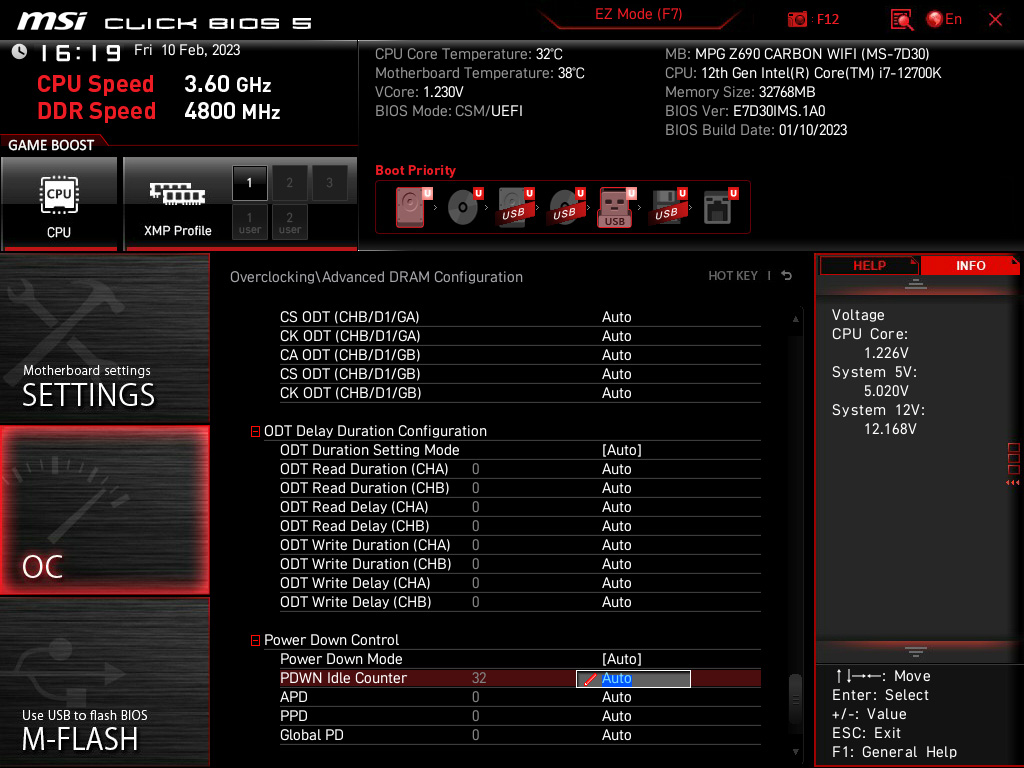The image size is (1024, 768).
Task: Select the USB key boot device icon
Action: pyautogui.click(x=616, y=207)
